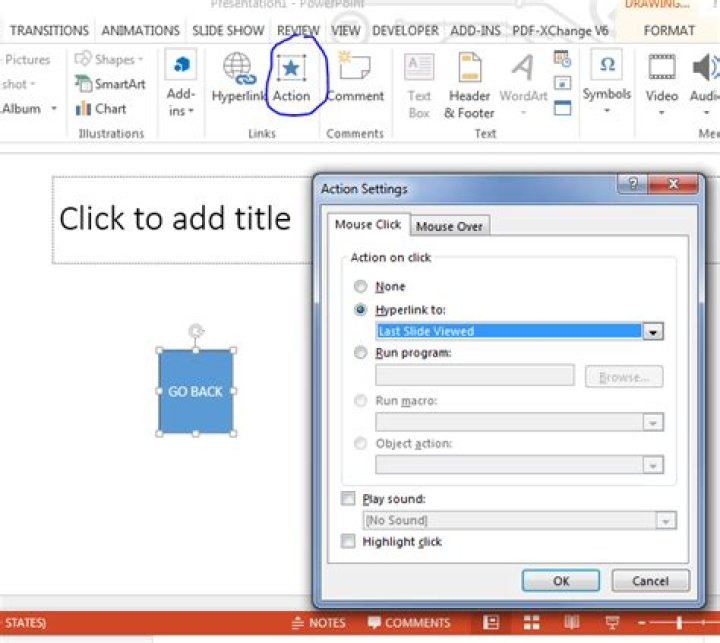
Task: Select the Run macro radio button
Action: [360, 400]
